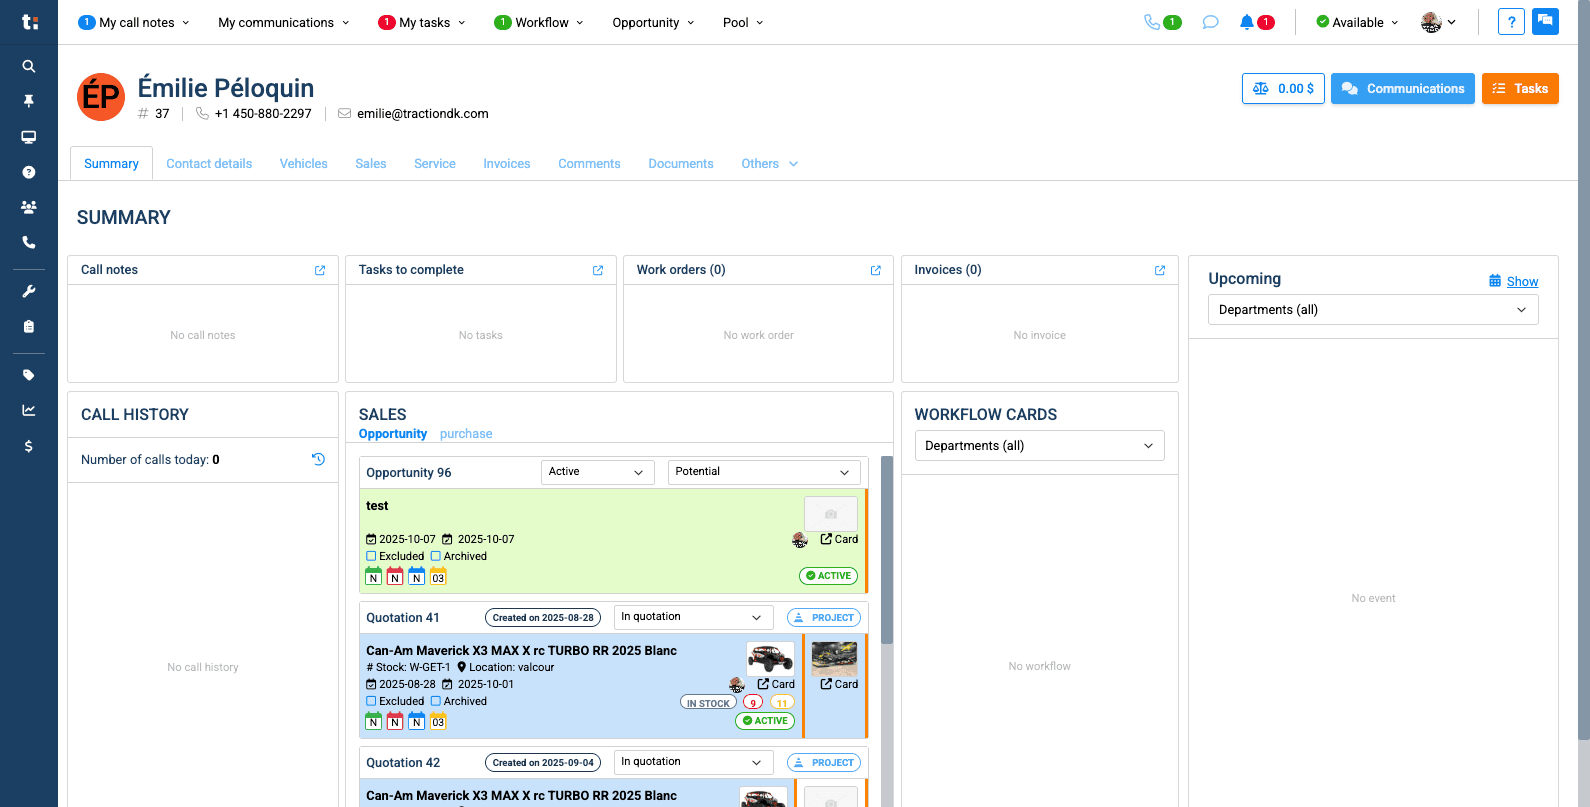The image size is (1590, 807).
Task: Click the app logo in top-left corner
Action: pyautogui.click(x=29, y=22)
